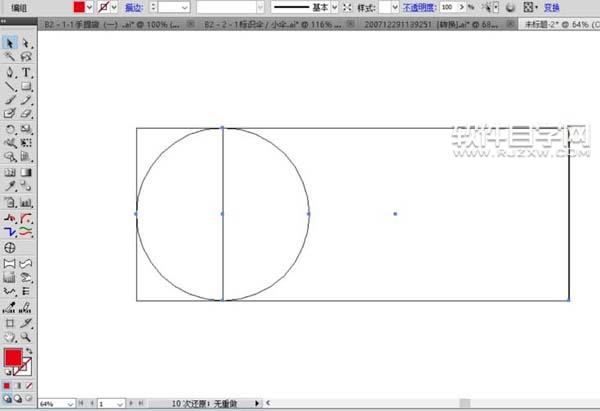The height and width of the screenshot is (411, 600).
Task: Select the Rotate tool
Action: click(10, 129)
